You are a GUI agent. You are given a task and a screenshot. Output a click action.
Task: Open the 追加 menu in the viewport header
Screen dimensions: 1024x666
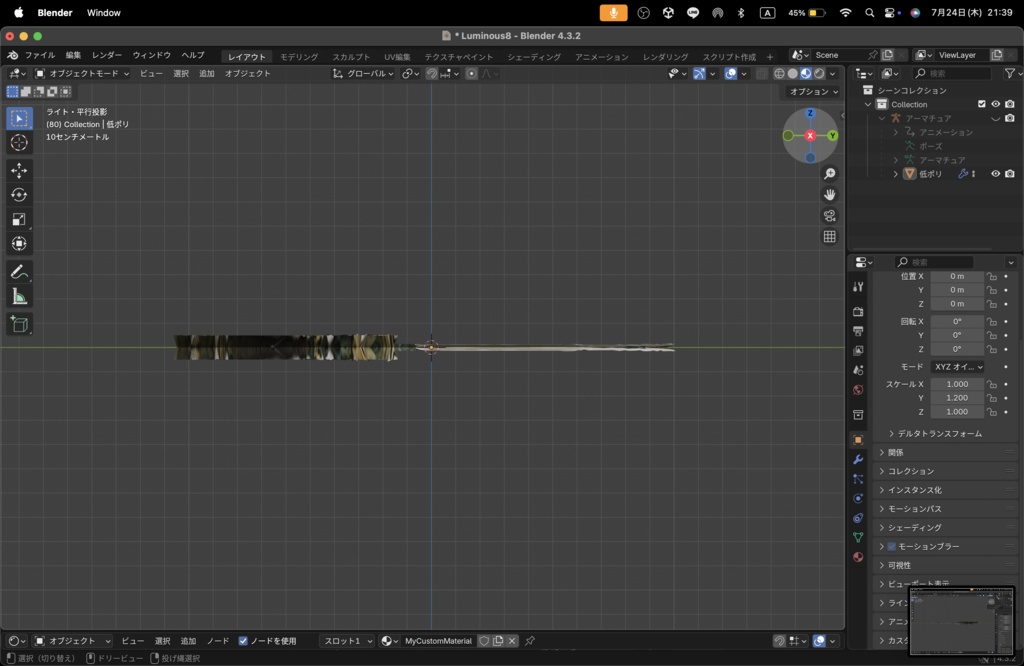click(x=207, y=74)
